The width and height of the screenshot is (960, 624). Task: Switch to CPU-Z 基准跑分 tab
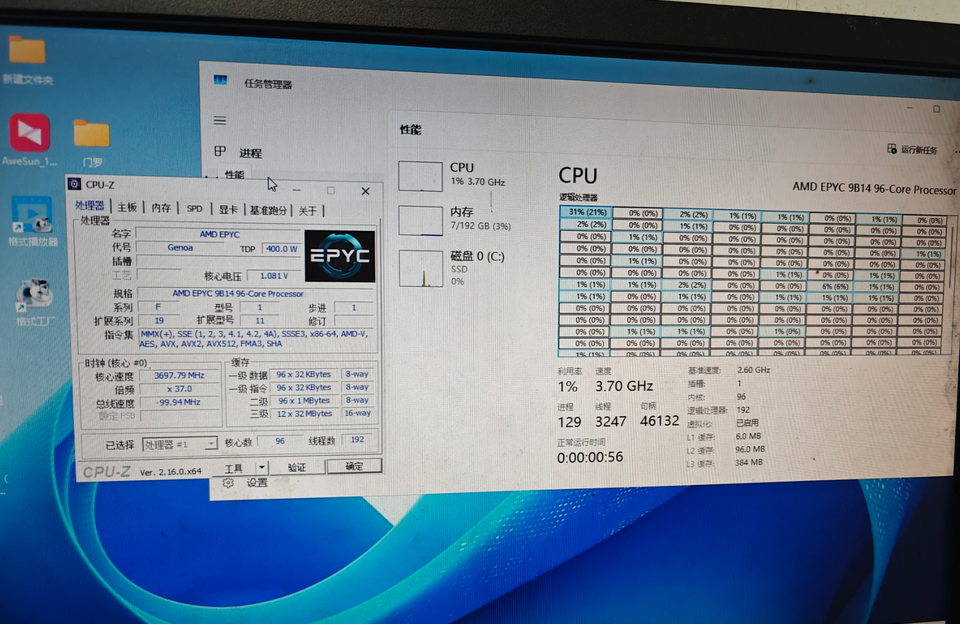[268, 210]
